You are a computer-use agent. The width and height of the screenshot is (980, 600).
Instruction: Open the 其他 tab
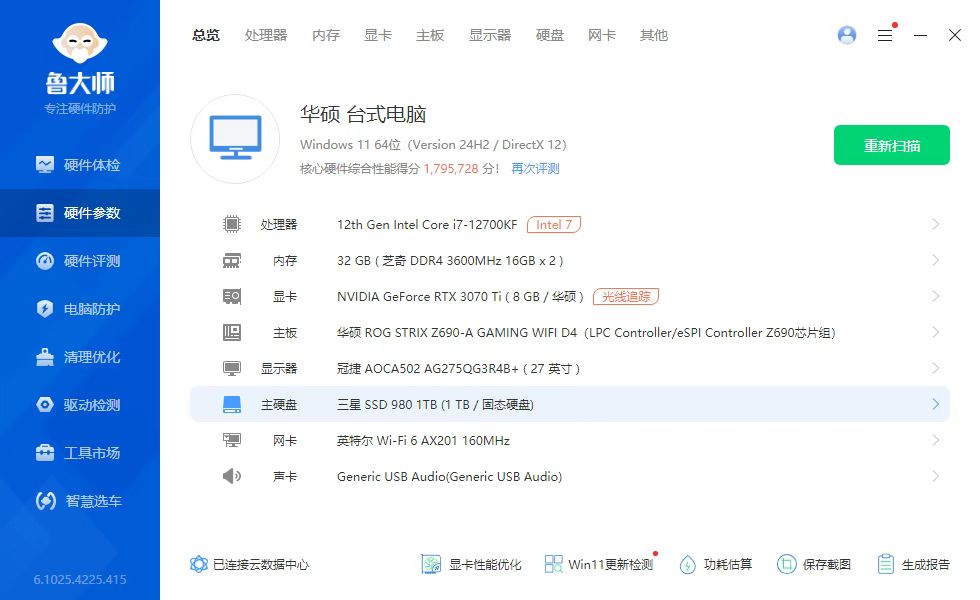click(x=654, y=35)
